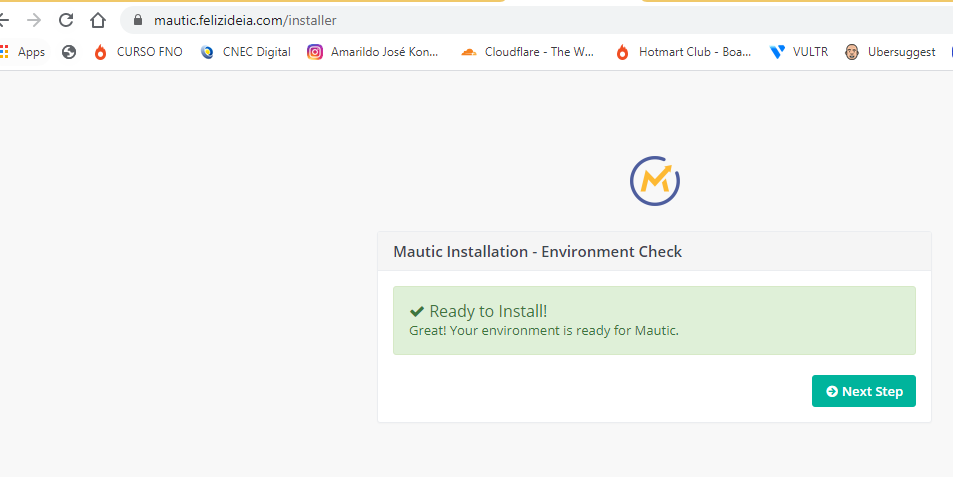Click the VULTR logo icon
Screen dimensions: 953x477
(x=777, y=52)
